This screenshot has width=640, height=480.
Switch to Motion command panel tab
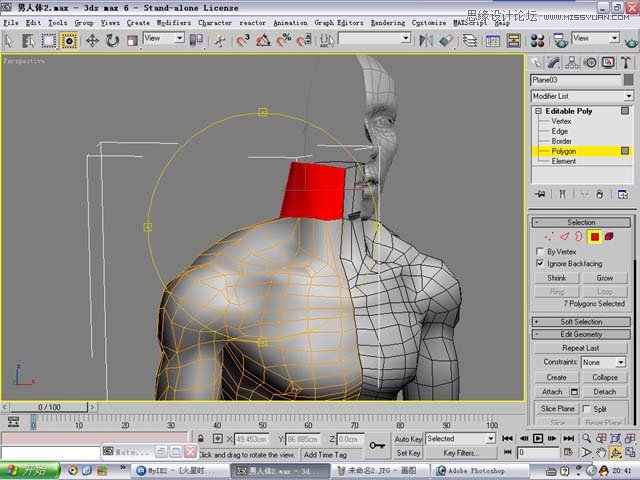(590, 62)
